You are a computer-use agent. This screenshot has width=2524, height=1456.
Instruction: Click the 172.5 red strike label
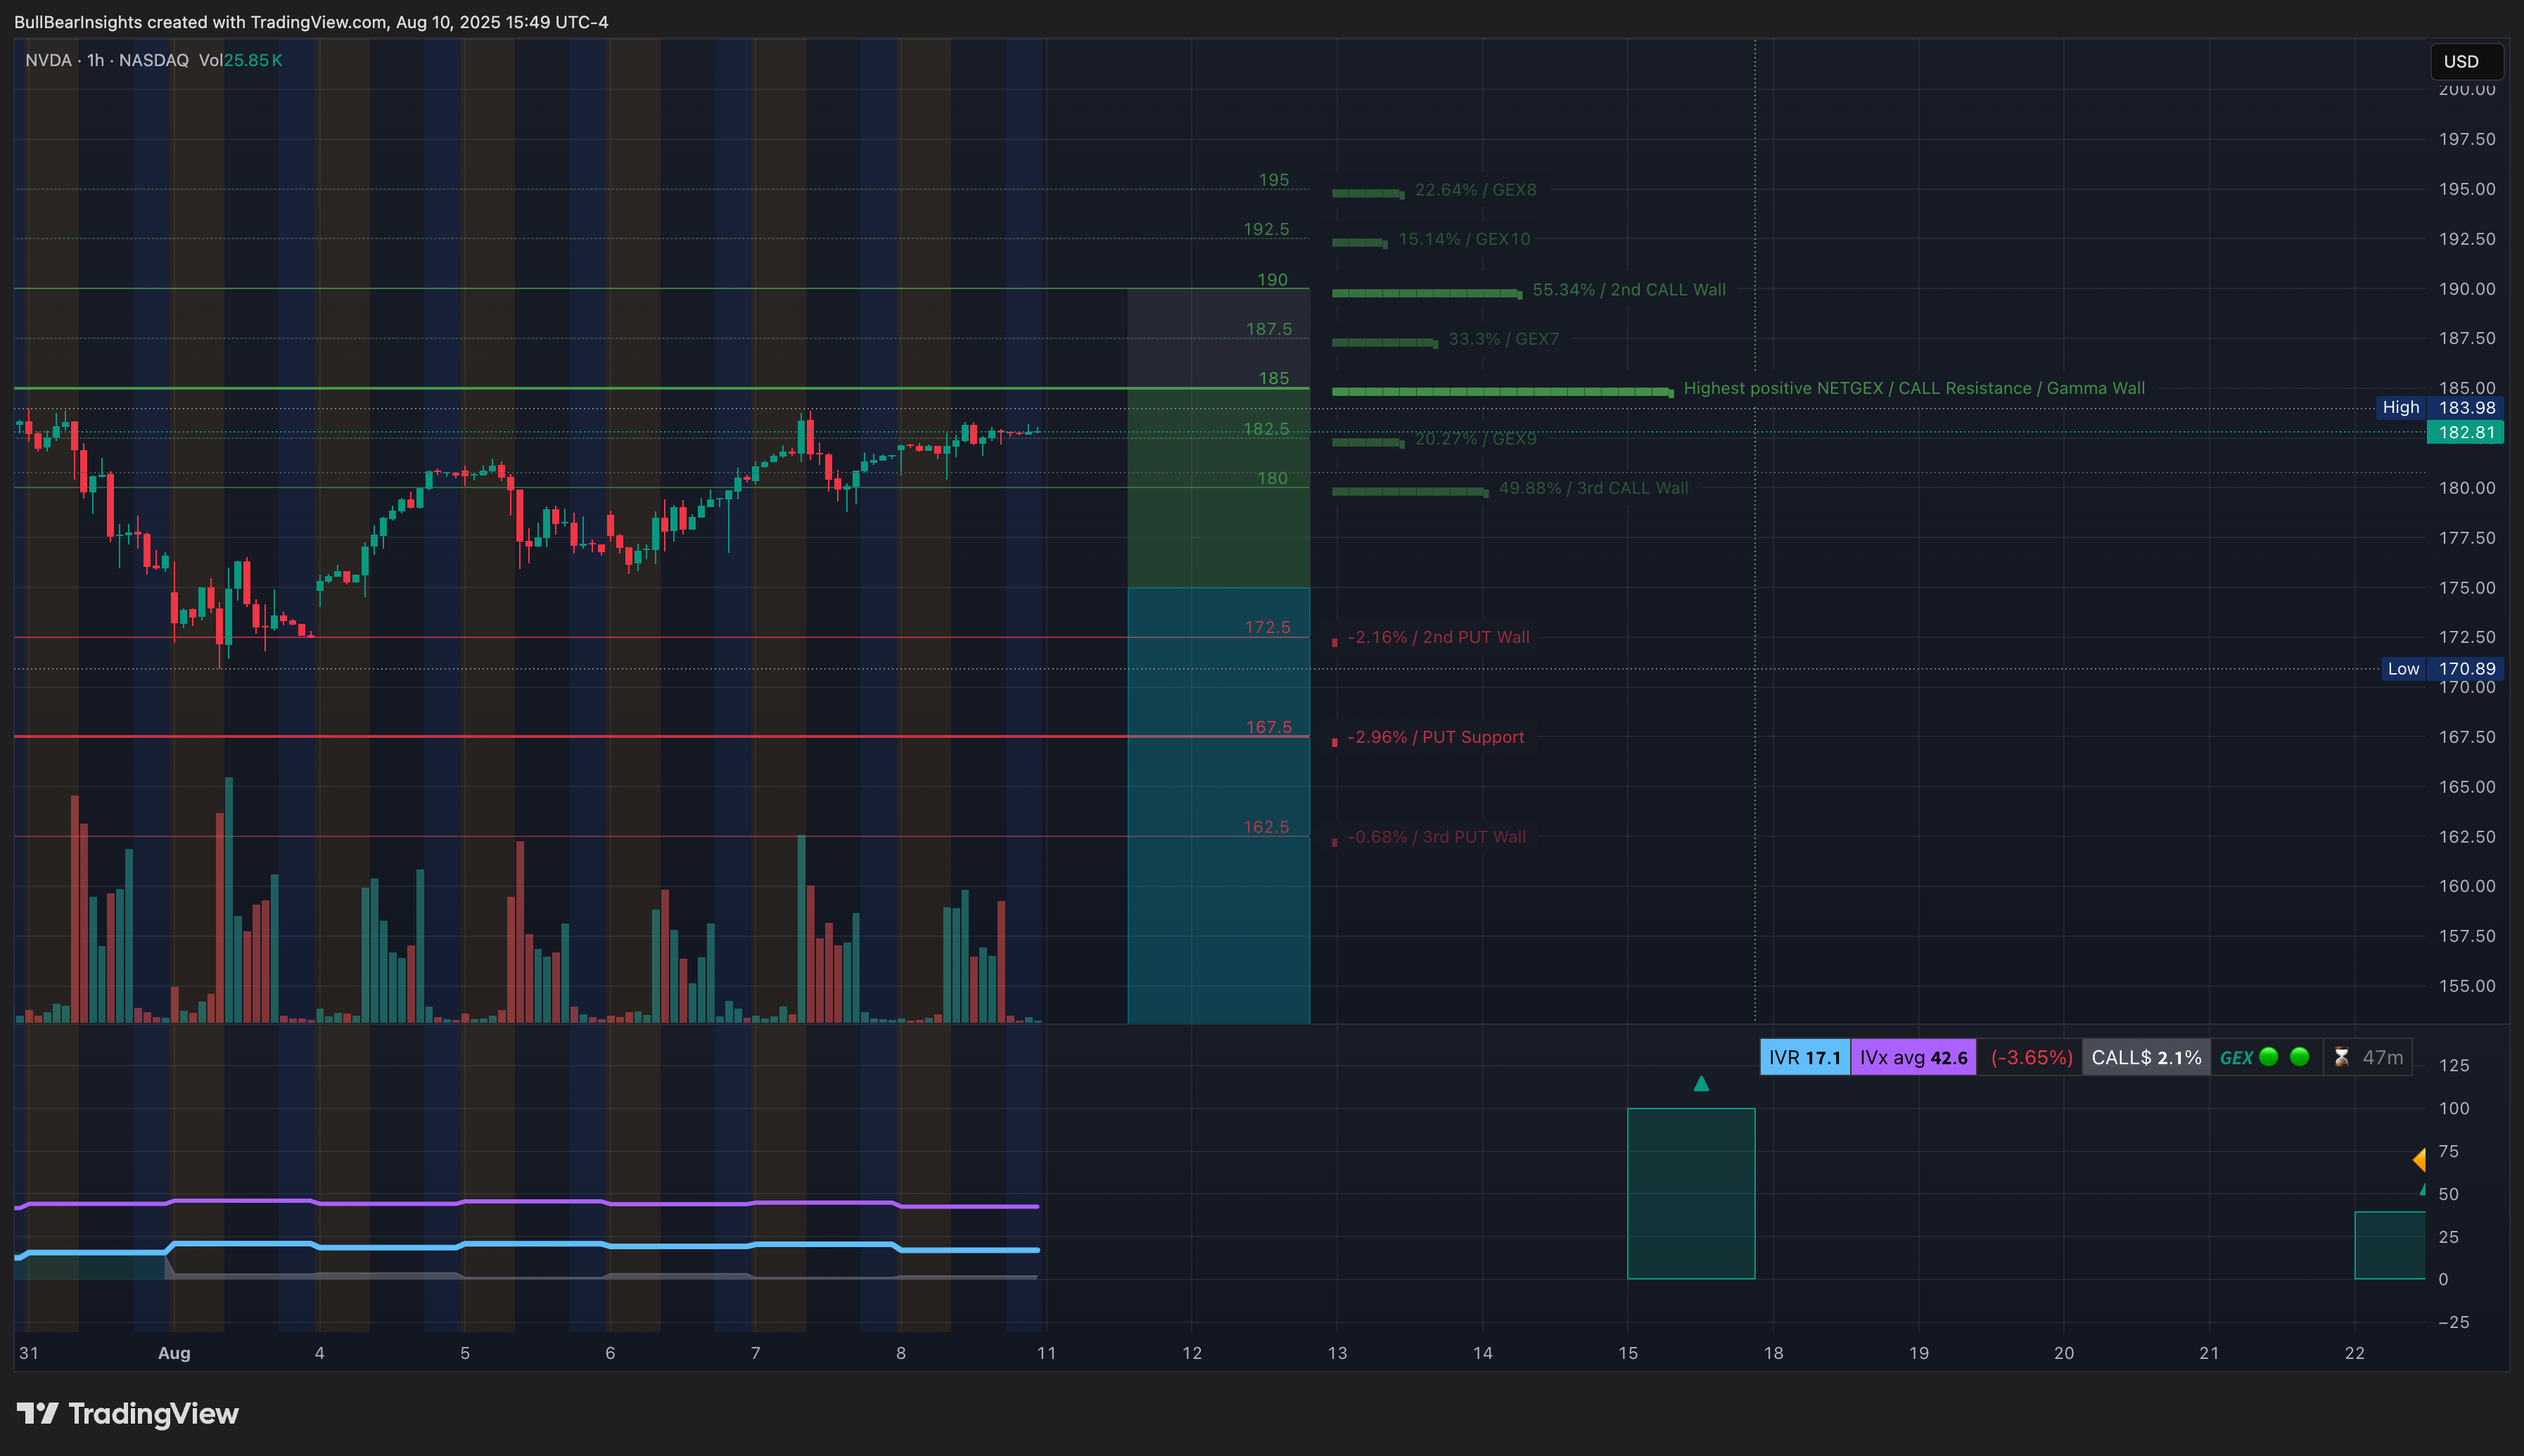[1267, 627]
